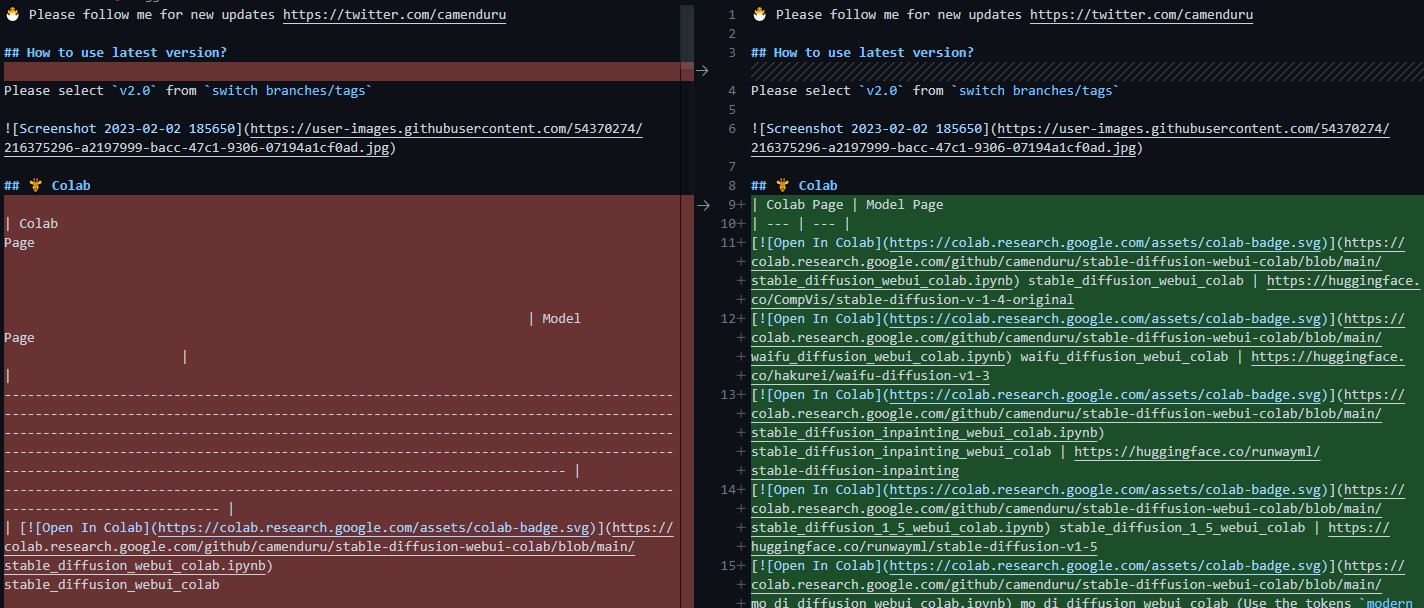Open the Colab badge link on line 14
Screen dimensions: 1424x608
tap(1070, 489)
